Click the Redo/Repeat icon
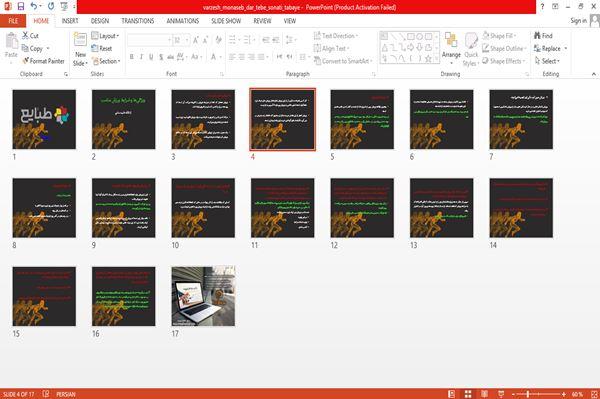This screenshot has width=600, height=399. click(x=51, y=6)
